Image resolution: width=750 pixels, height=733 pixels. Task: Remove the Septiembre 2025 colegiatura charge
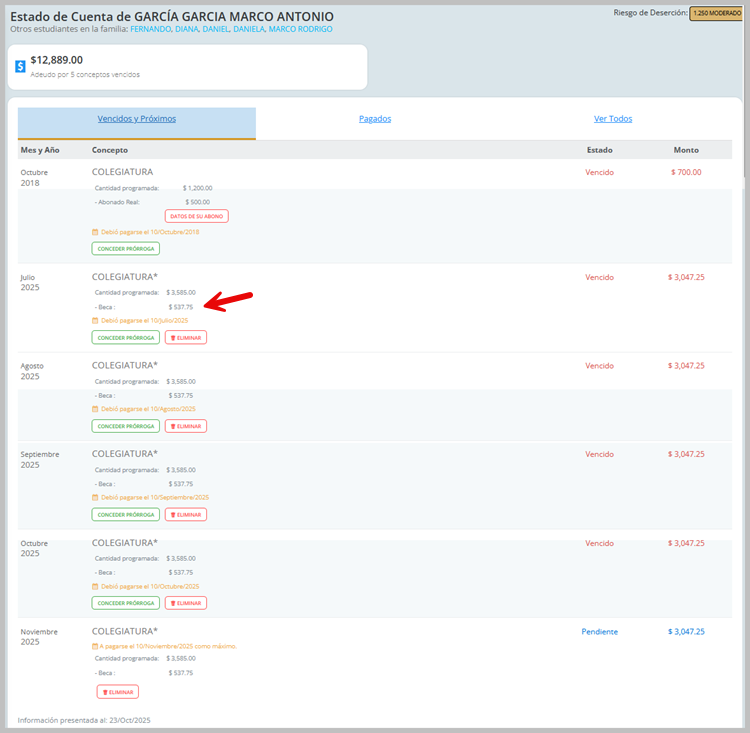(186, 515)
